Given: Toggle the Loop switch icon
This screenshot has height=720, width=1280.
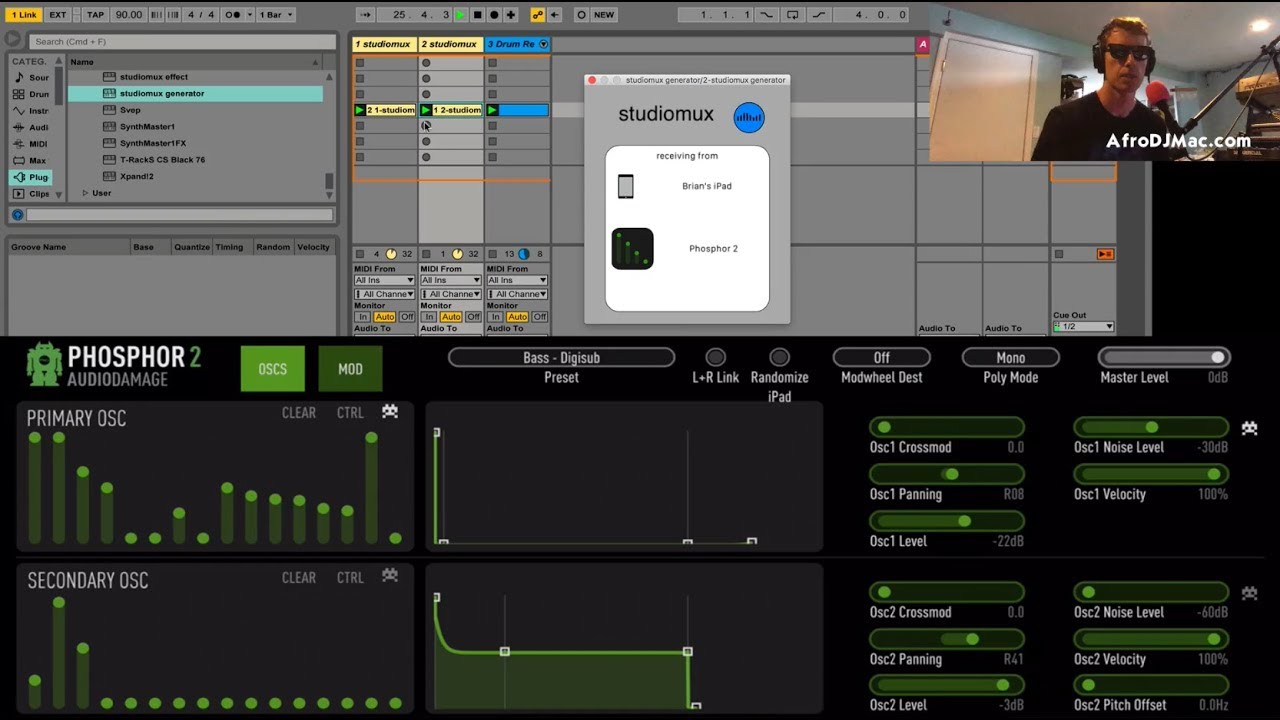Looking at the screenshot, I should (792, 15).
